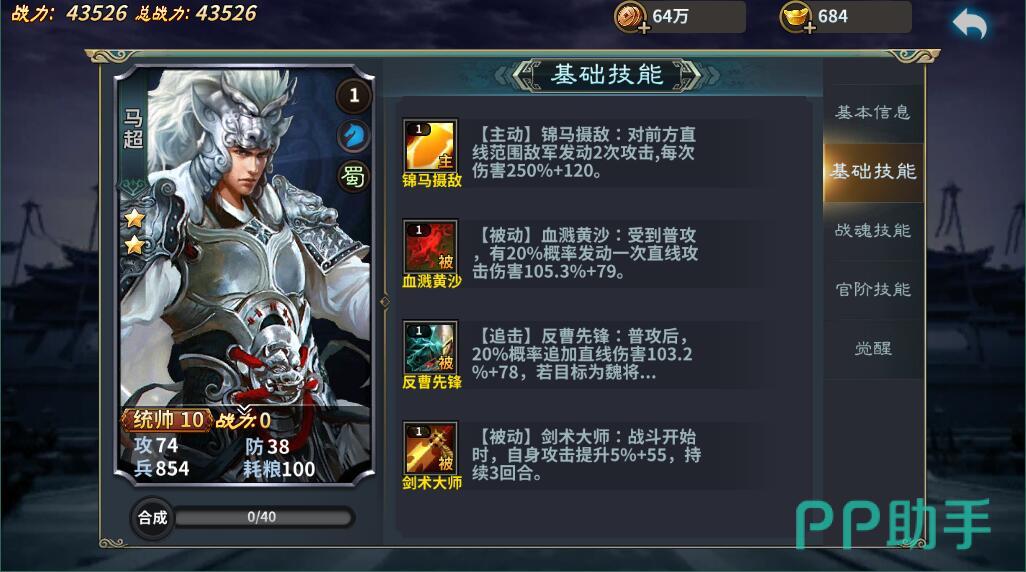Select the highlighted 基础技能 tab

pyautogui.click(x=873, y=171)
